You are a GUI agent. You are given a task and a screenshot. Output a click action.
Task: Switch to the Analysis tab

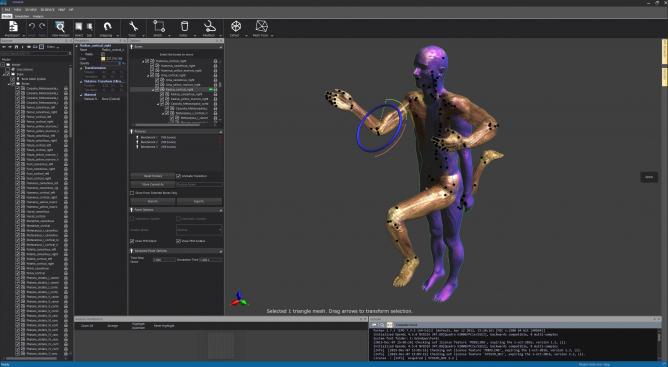38,16
